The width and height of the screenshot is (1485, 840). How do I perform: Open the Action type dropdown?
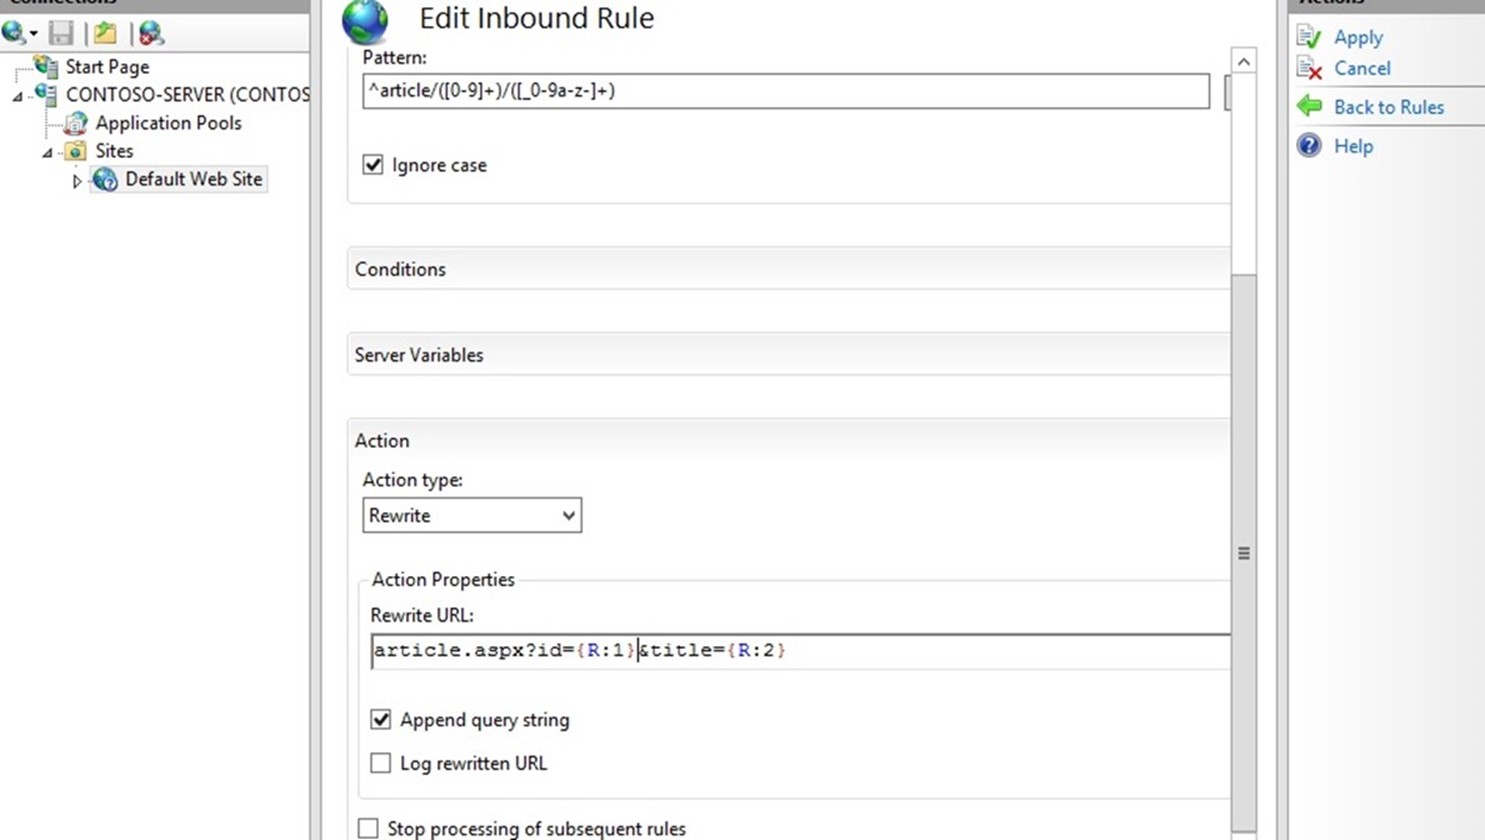[472, 515]
